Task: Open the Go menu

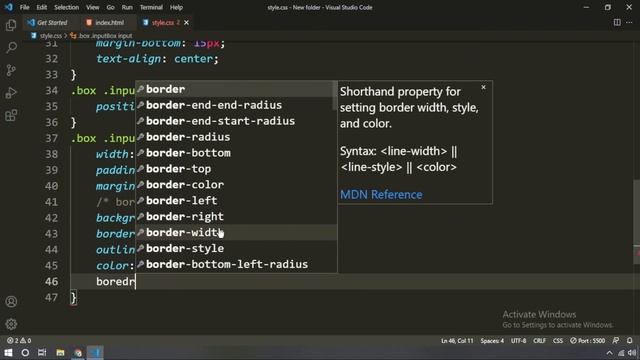Action: (x=111, y=7)
